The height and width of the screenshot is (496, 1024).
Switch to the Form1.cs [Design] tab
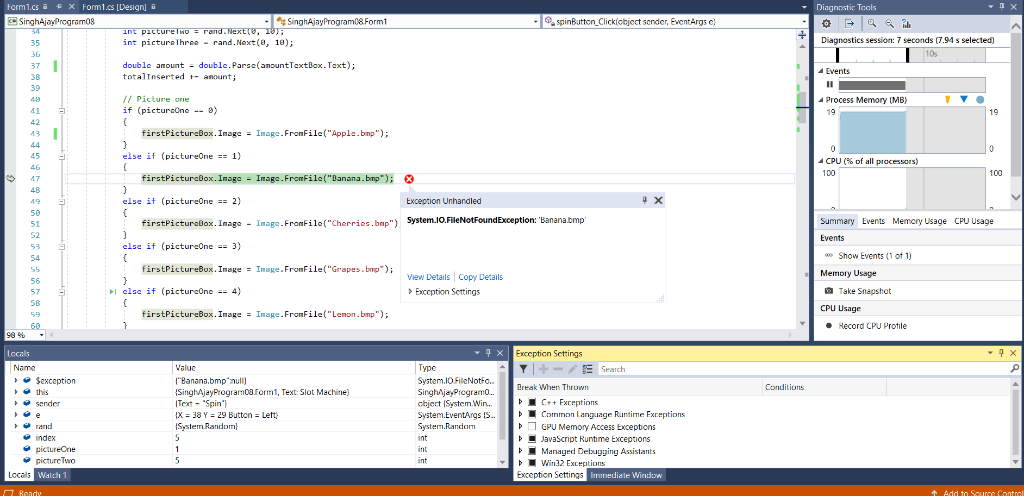(x=115, y=7)
